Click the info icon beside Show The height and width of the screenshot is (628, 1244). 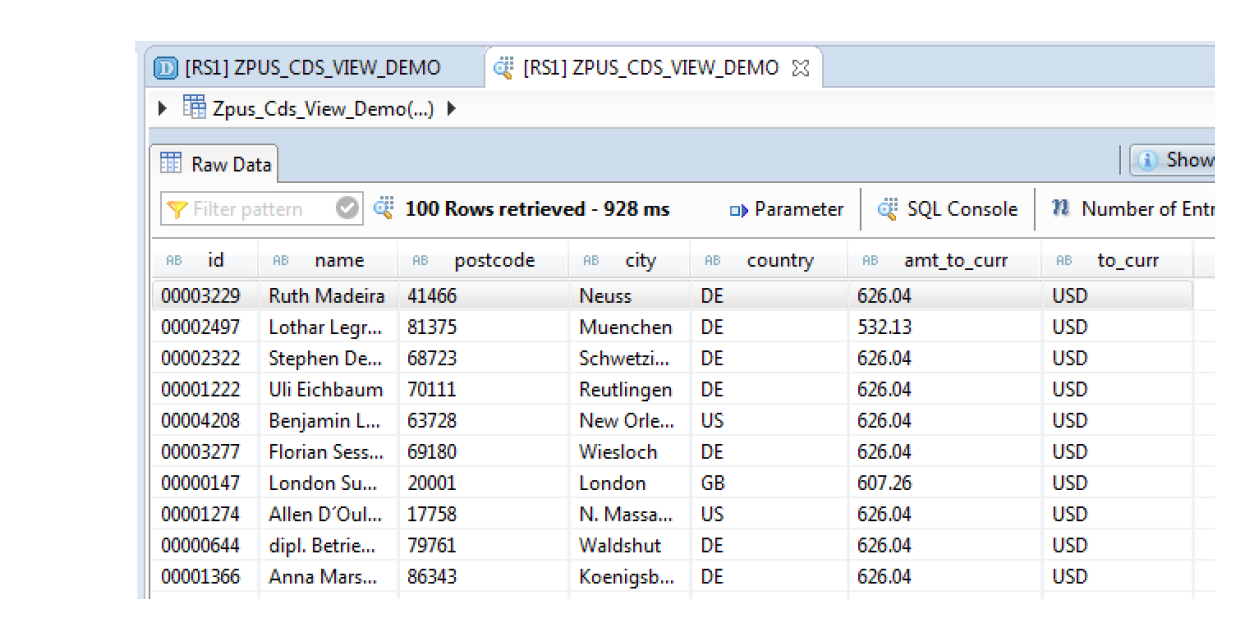1147,159
